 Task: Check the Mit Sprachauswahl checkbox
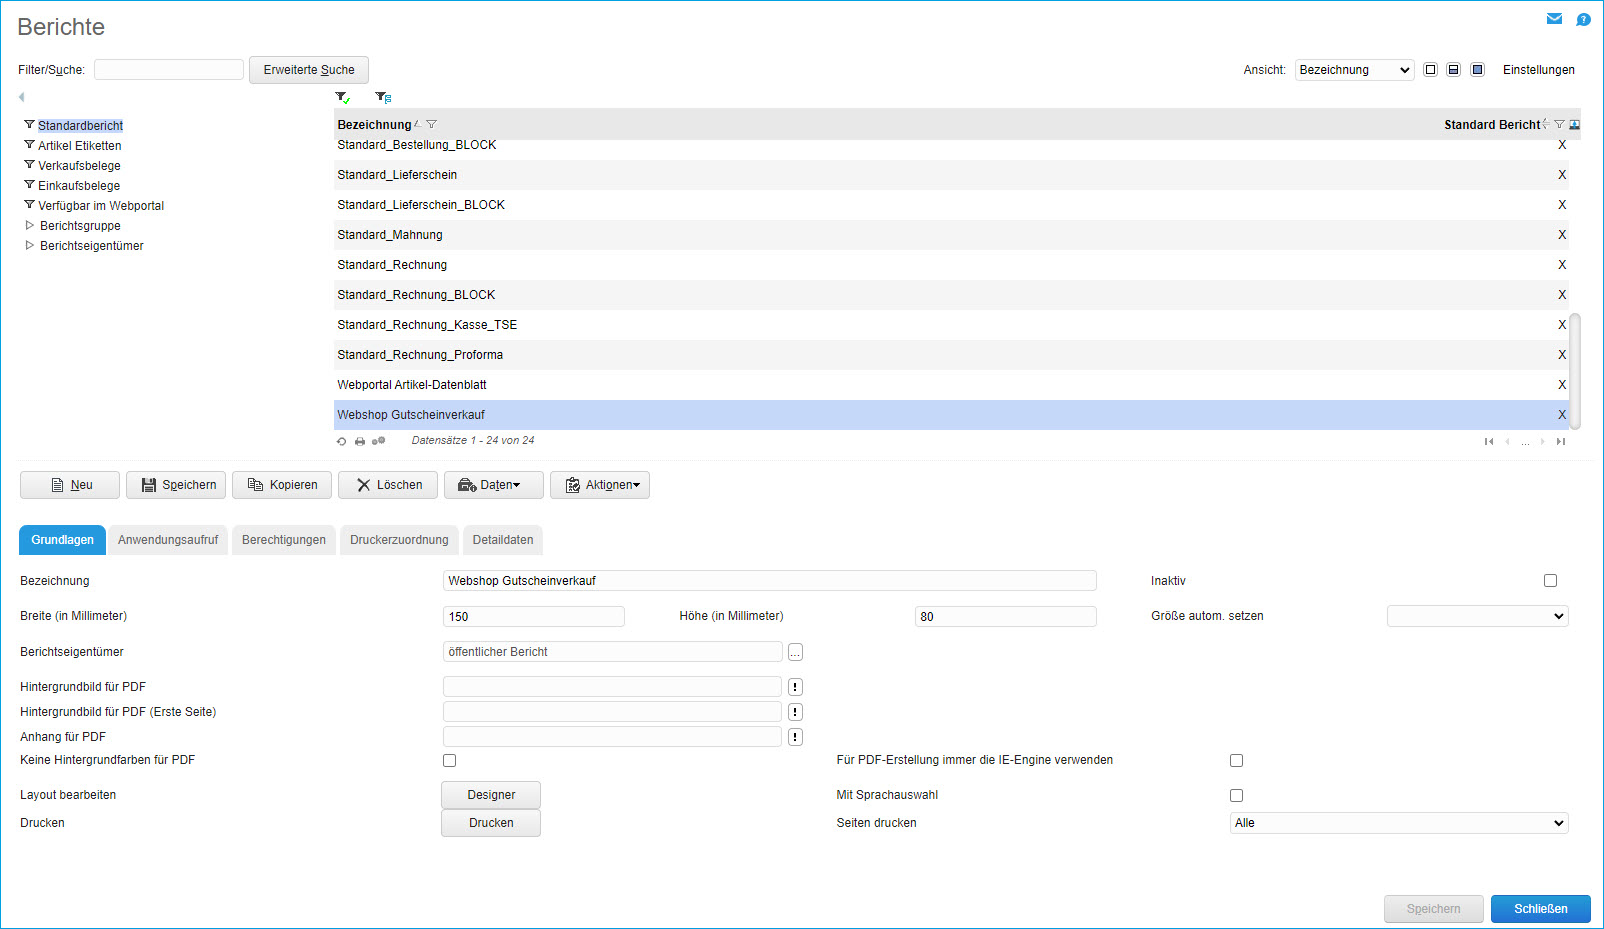coord(1236,796)
